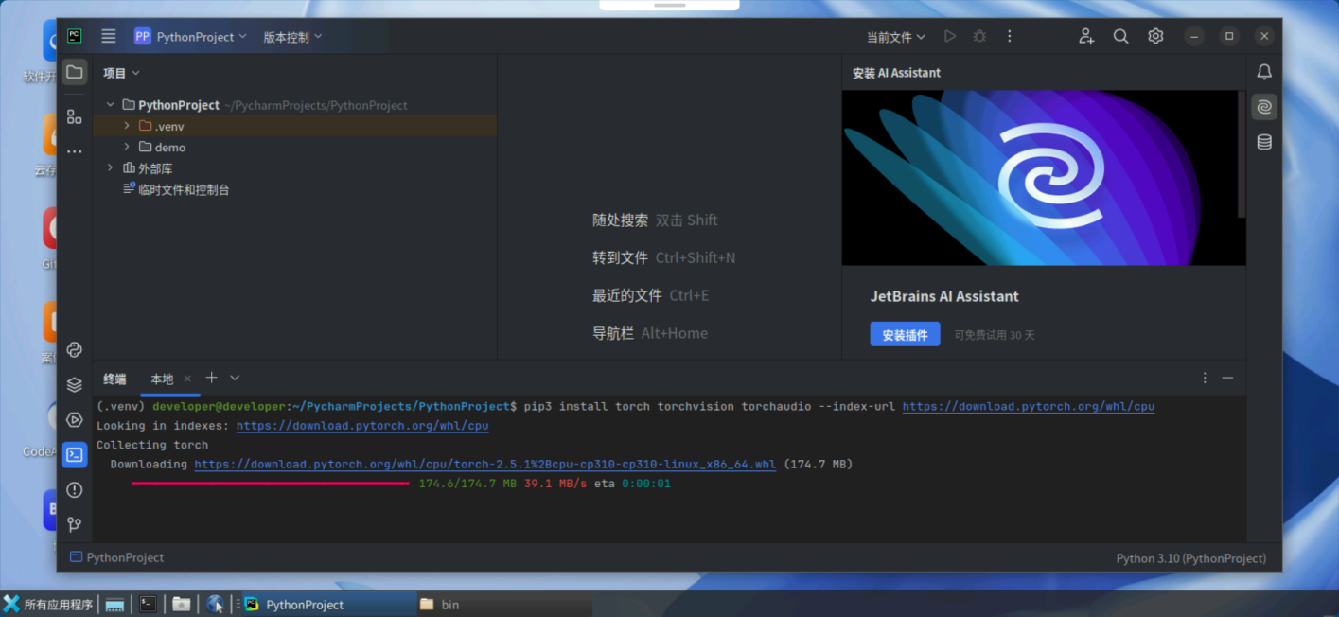Collapse the PythonProject root node
1339x617 pixels.
coord(111,105)
